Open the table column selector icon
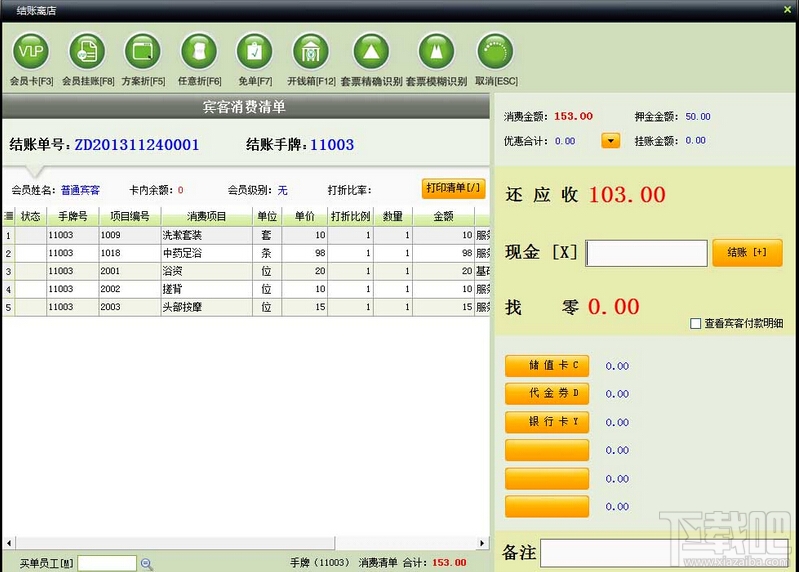The width and height of the screenshot is (799, 572). click(8, 216)
